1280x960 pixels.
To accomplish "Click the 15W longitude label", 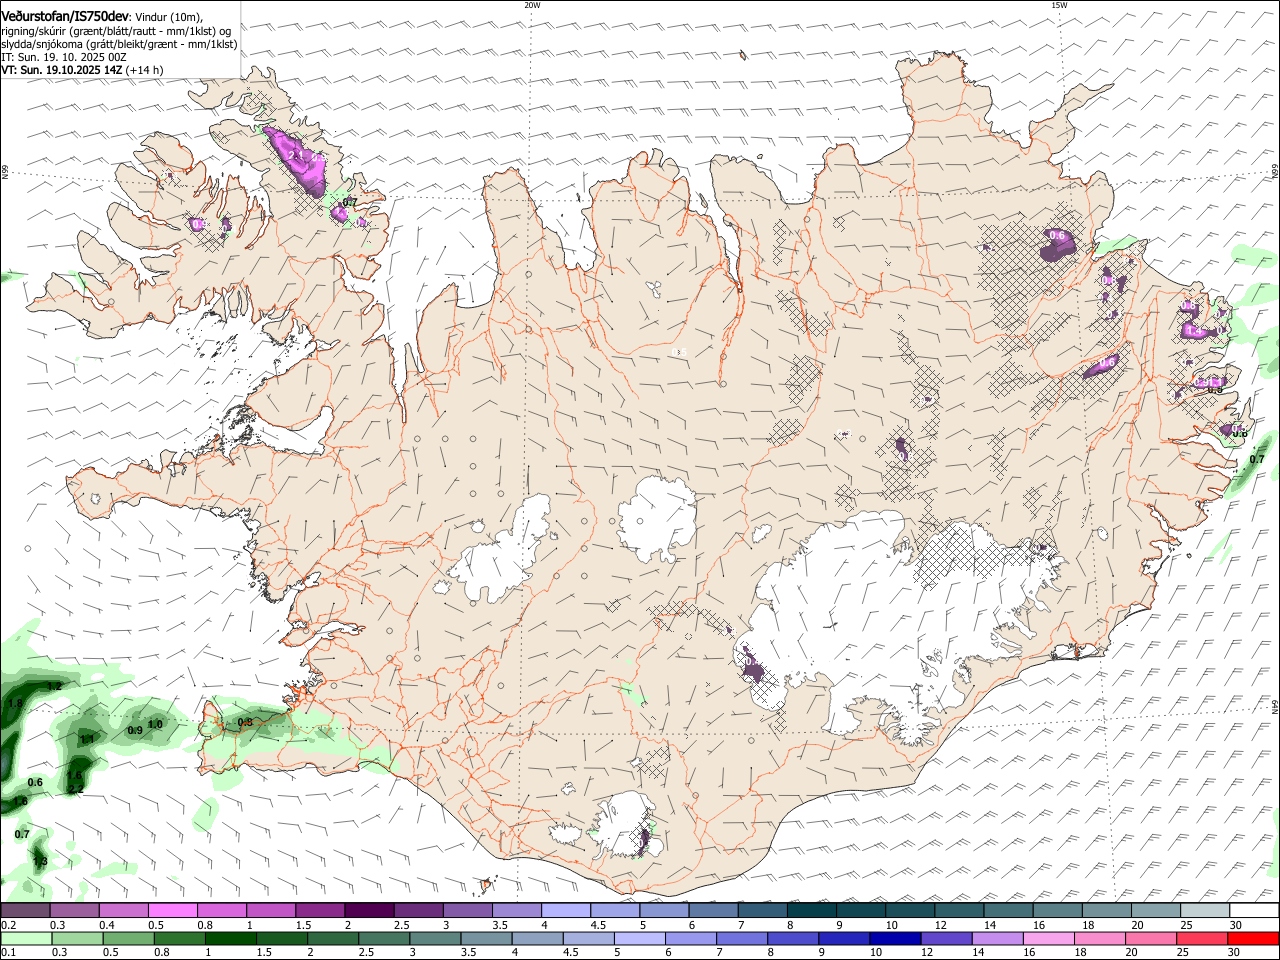I will click(x=1059, y=5).
